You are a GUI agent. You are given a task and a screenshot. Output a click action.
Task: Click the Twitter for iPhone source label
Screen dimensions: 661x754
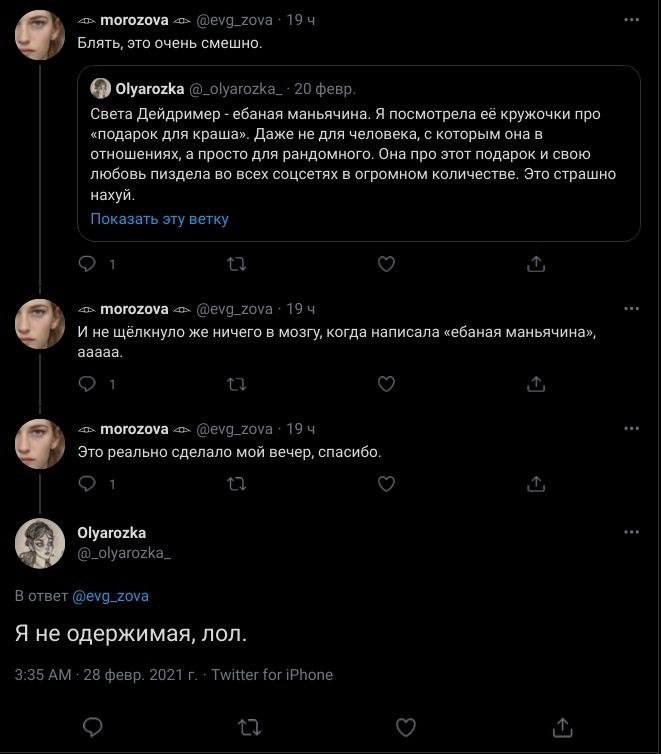pos(272,675)
